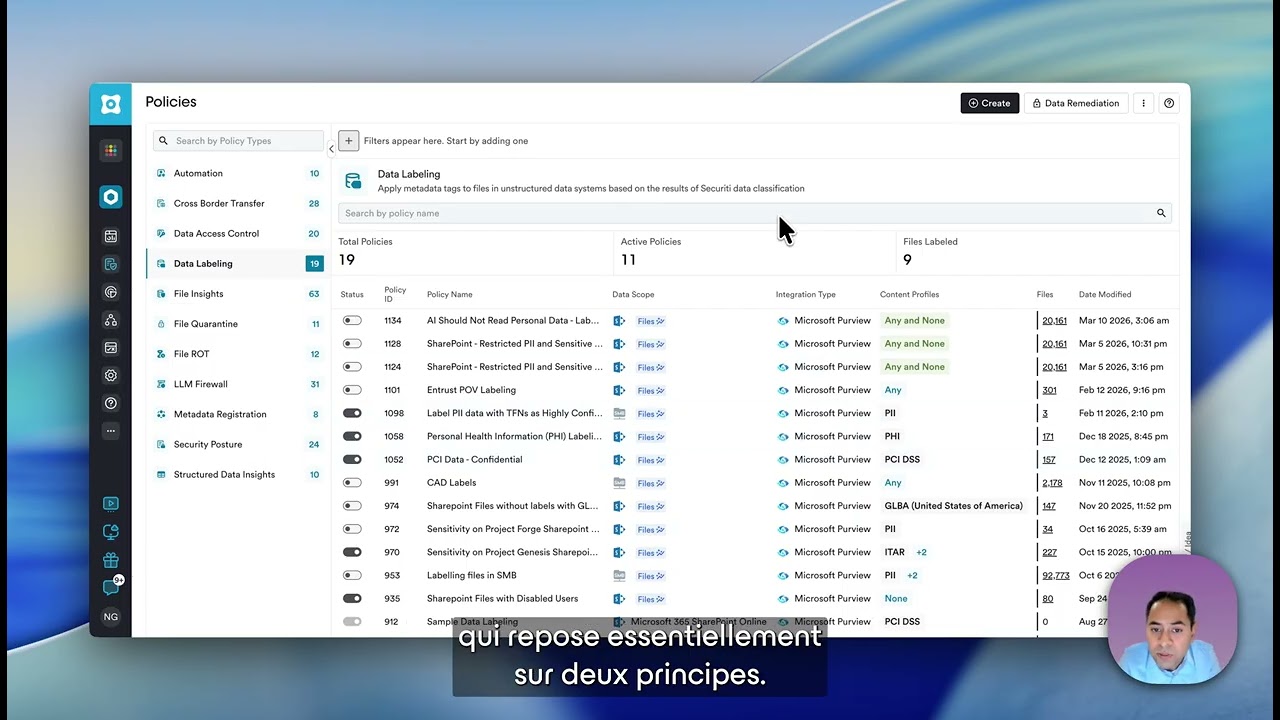Screen dimensions: 1280x720
Task: Click the Microsoft Purview icon in policy 1134 row
Action: pyautogui.click(x=783, y=321)
